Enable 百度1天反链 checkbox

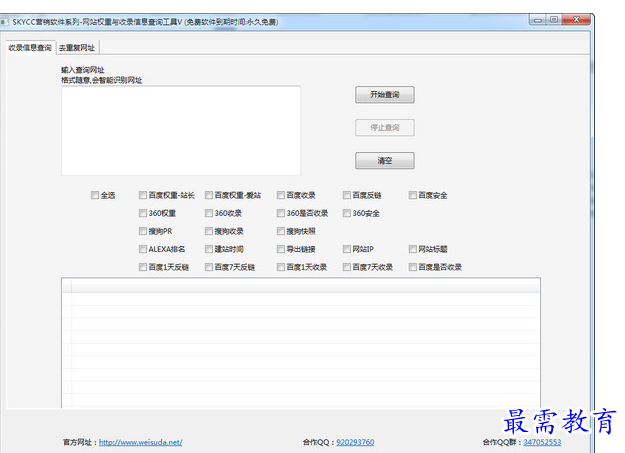[143, 267]
